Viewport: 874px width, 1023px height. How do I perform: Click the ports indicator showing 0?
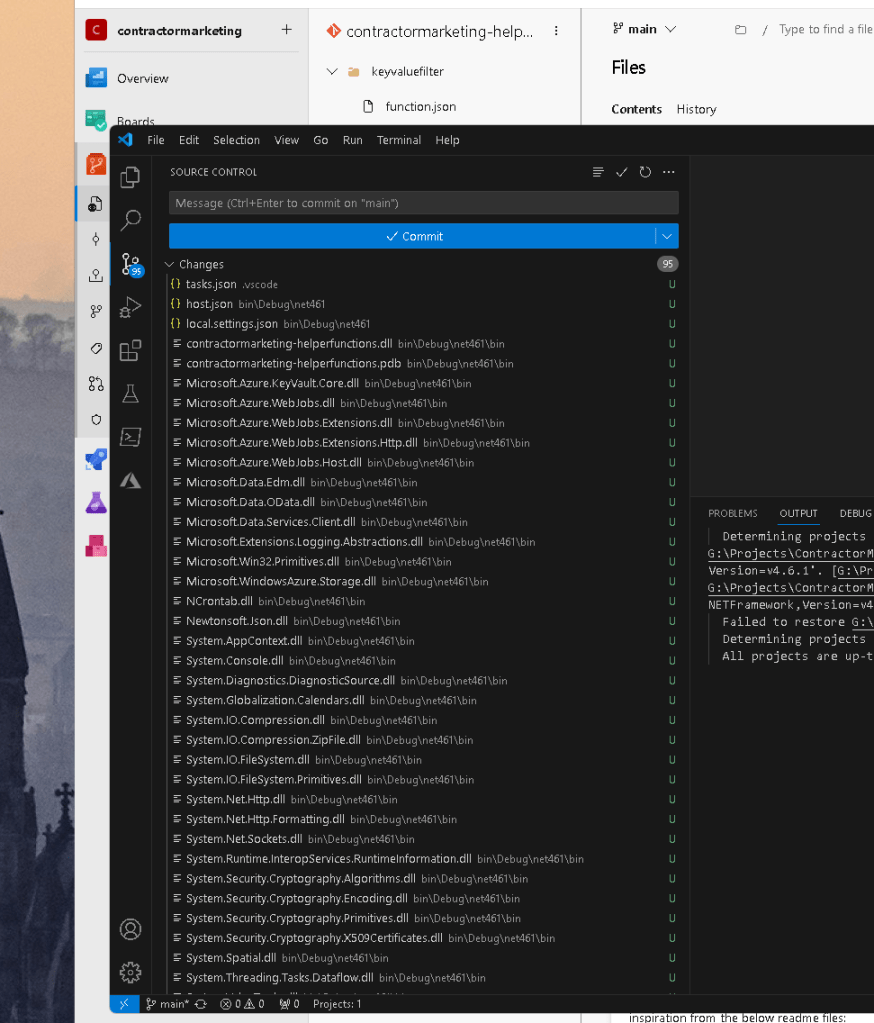[x=289, y=1004]
